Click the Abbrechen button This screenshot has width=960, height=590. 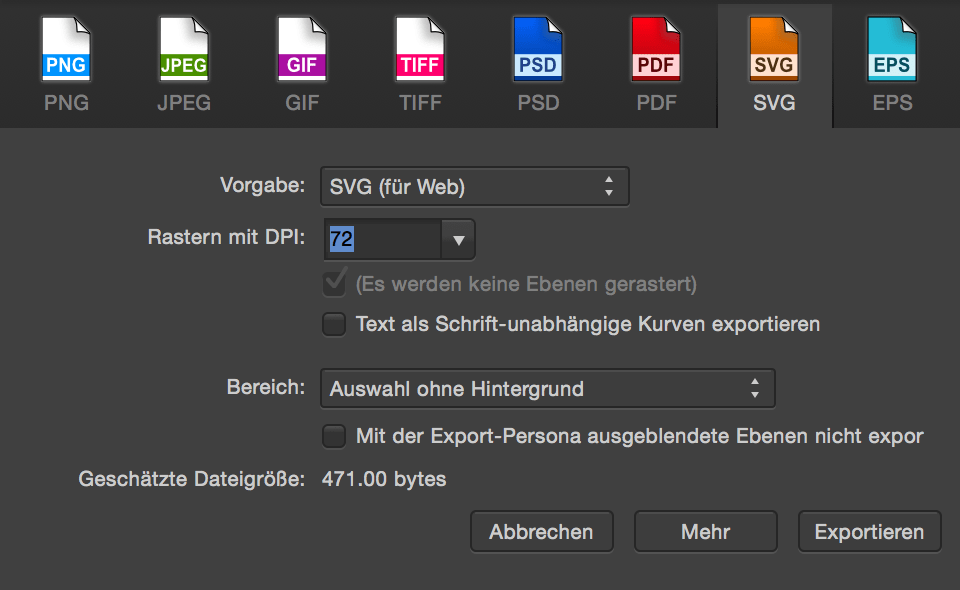[x=541, y=531]
